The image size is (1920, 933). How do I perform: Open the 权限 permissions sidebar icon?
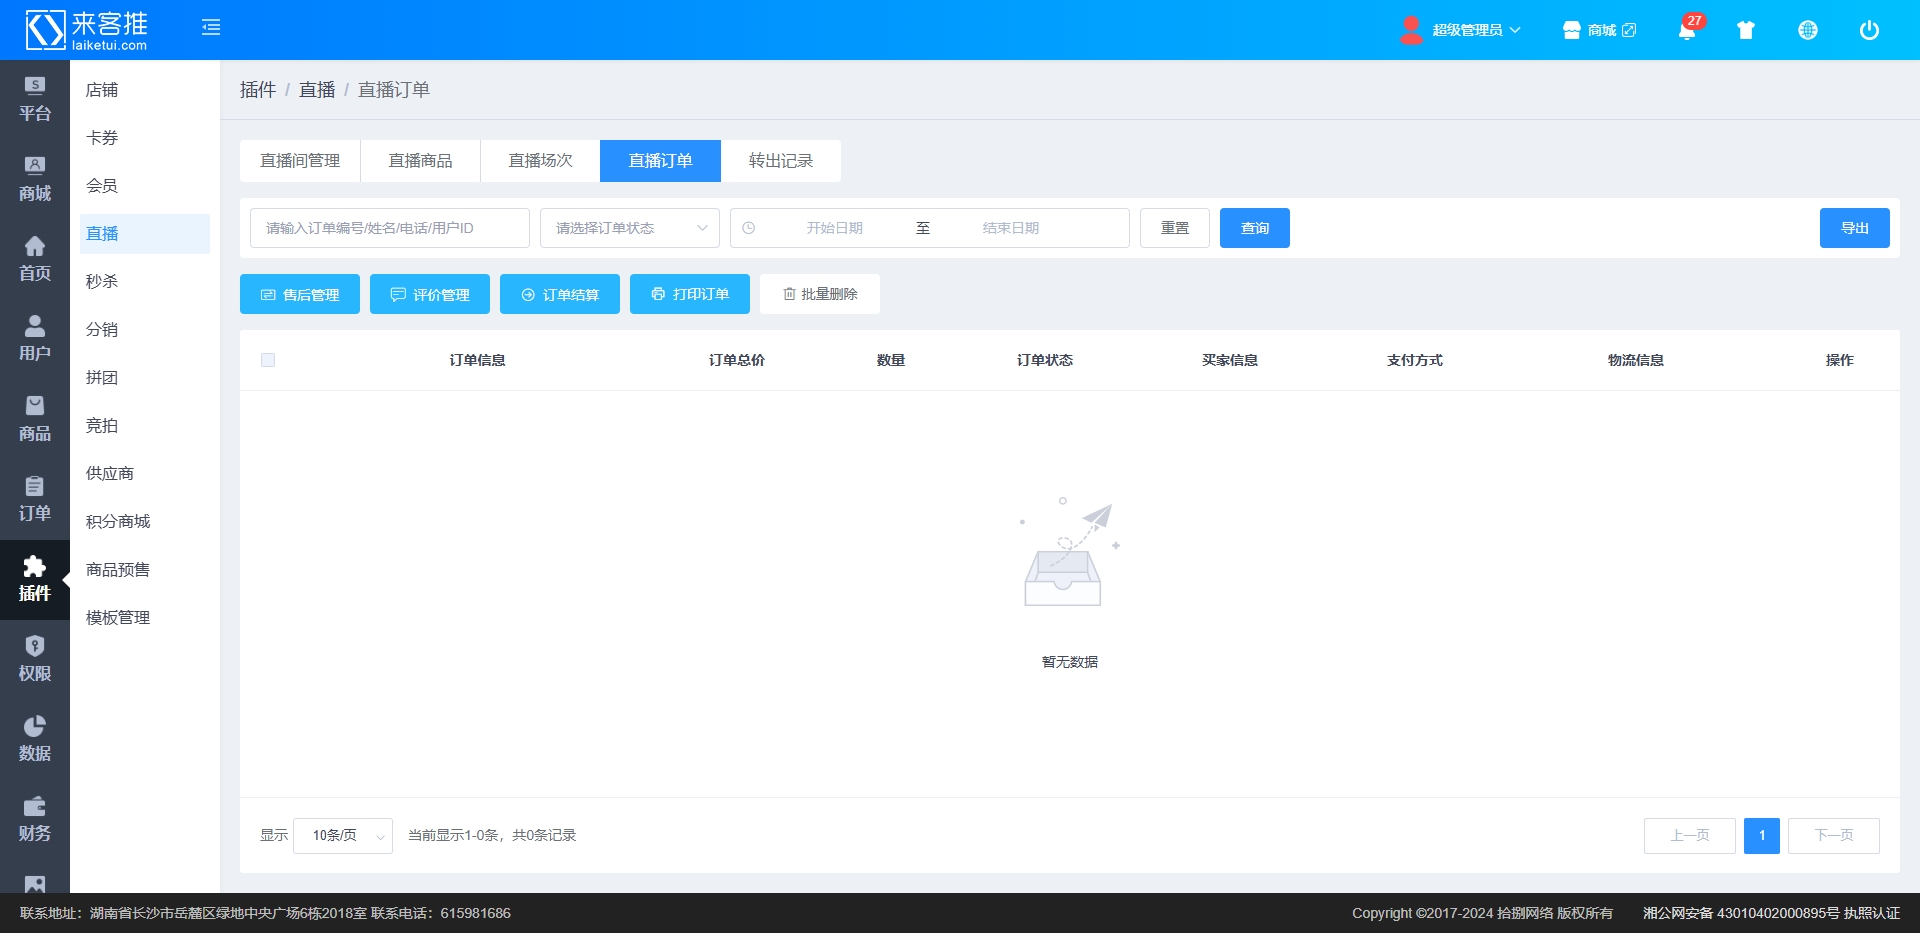(x=35, y=659)
